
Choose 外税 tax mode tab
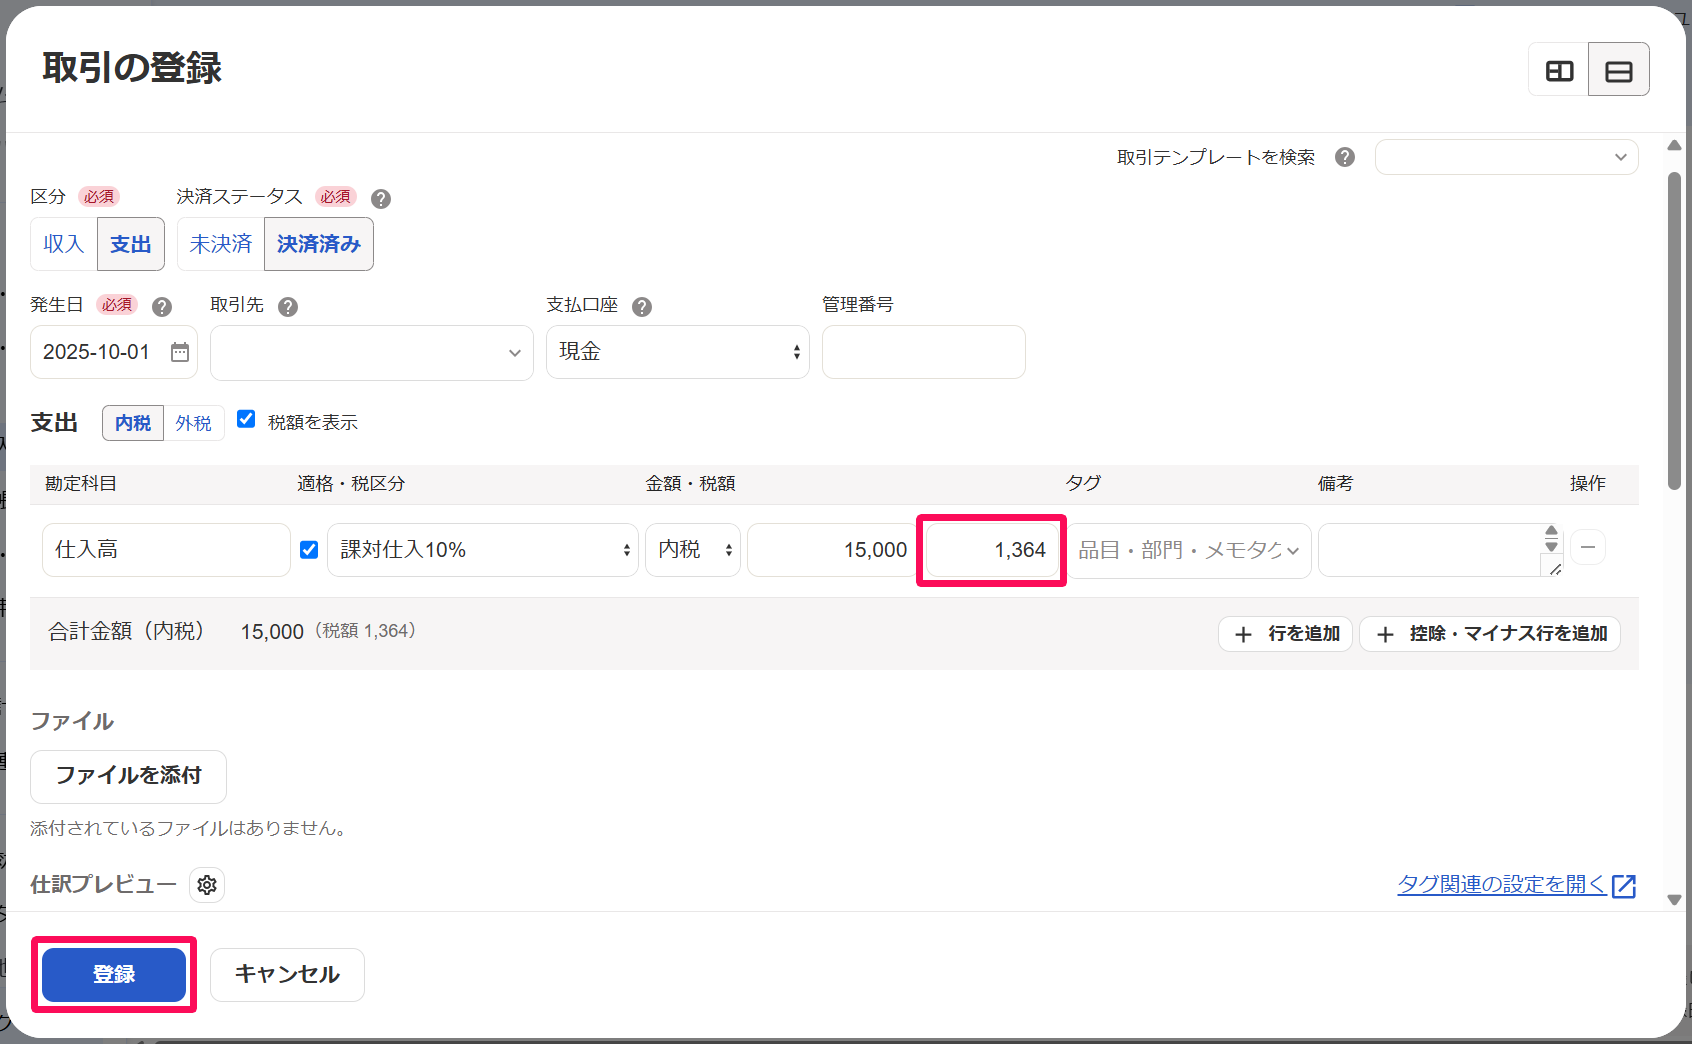pos(194,423)
